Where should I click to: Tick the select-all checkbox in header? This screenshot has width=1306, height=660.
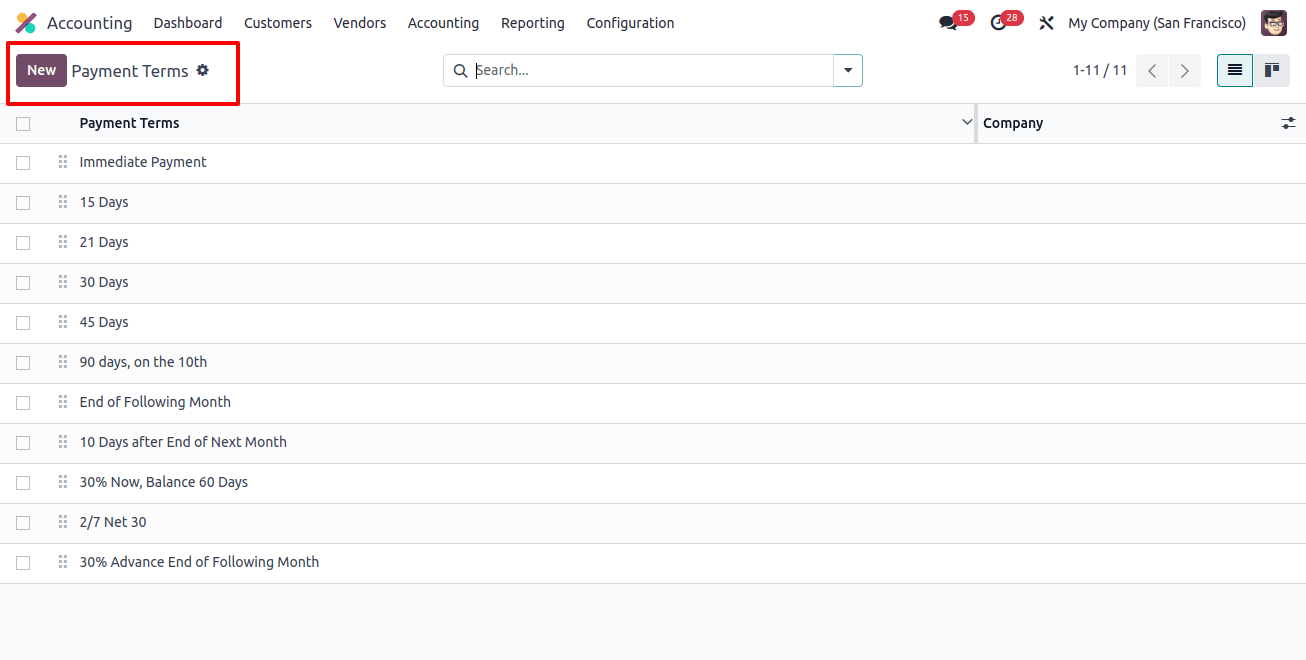(x=23, y=124)
